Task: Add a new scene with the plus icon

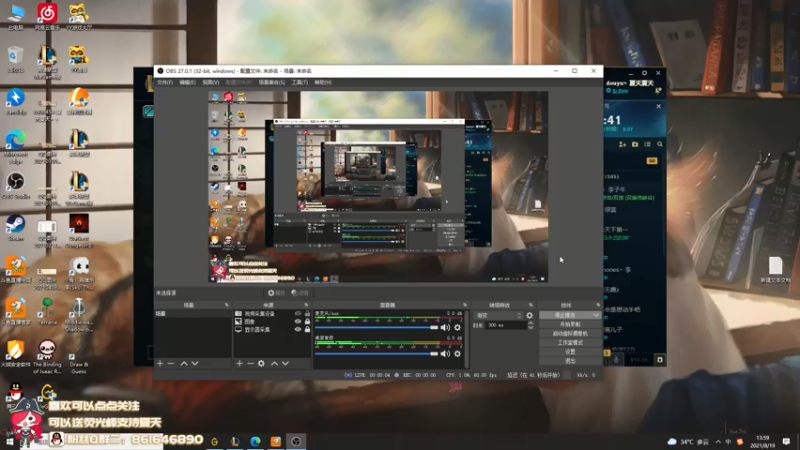Action: click(160, 363)
